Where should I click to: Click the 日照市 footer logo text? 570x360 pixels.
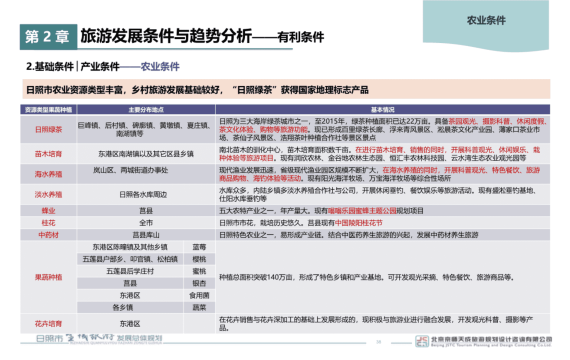coord(50,339)
